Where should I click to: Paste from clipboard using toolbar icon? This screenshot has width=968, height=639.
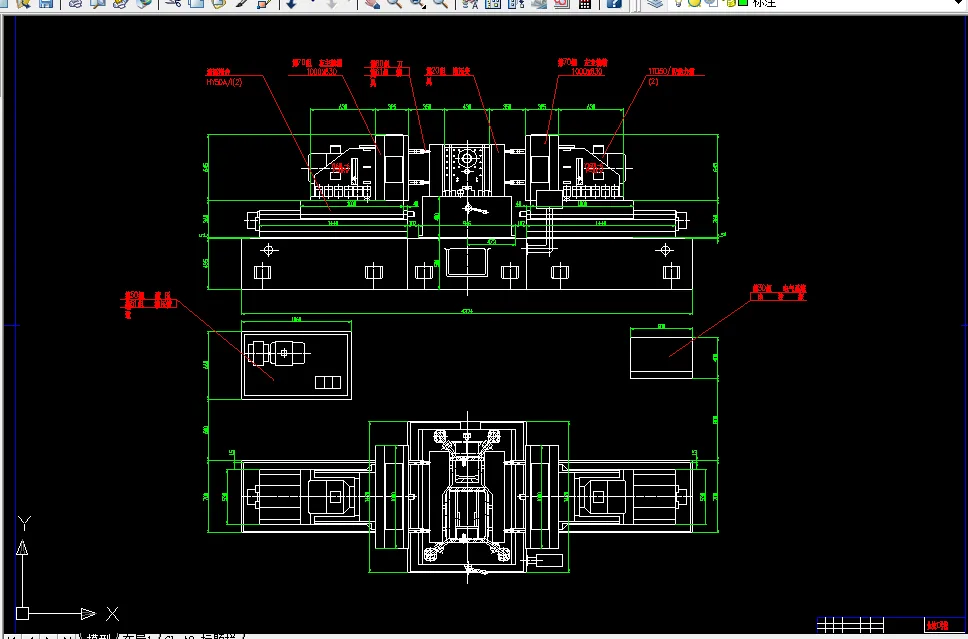click(x=219, y=4)
